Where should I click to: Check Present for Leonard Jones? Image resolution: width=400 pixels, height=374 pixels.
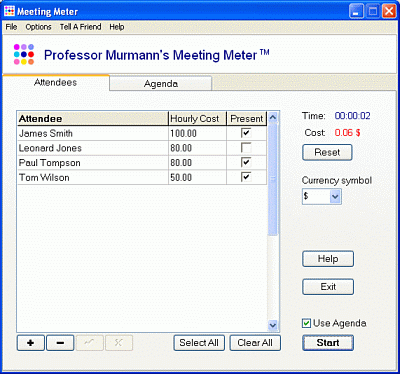(x=246, y=148)
